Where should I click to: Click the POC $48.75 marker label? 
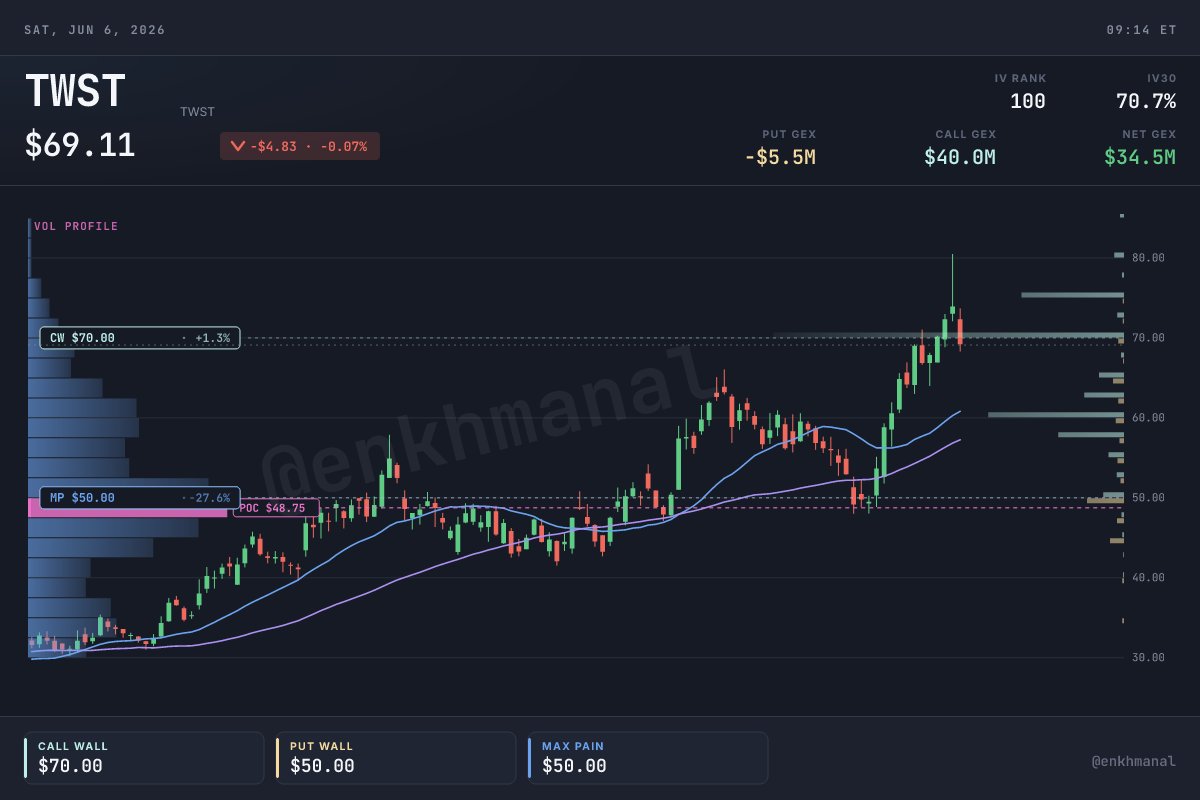click(277, 508)
